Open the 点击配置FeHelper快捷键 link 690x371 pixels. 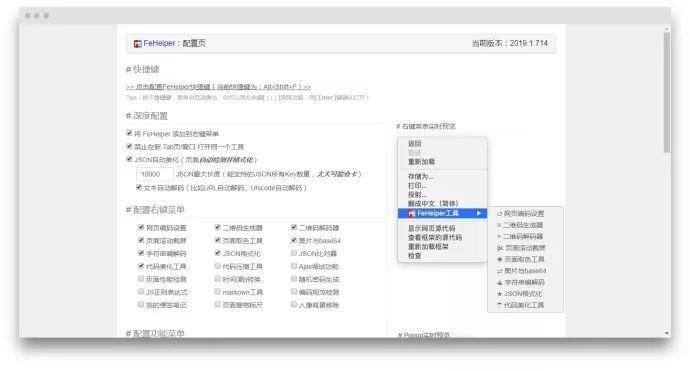pos(218,87)
